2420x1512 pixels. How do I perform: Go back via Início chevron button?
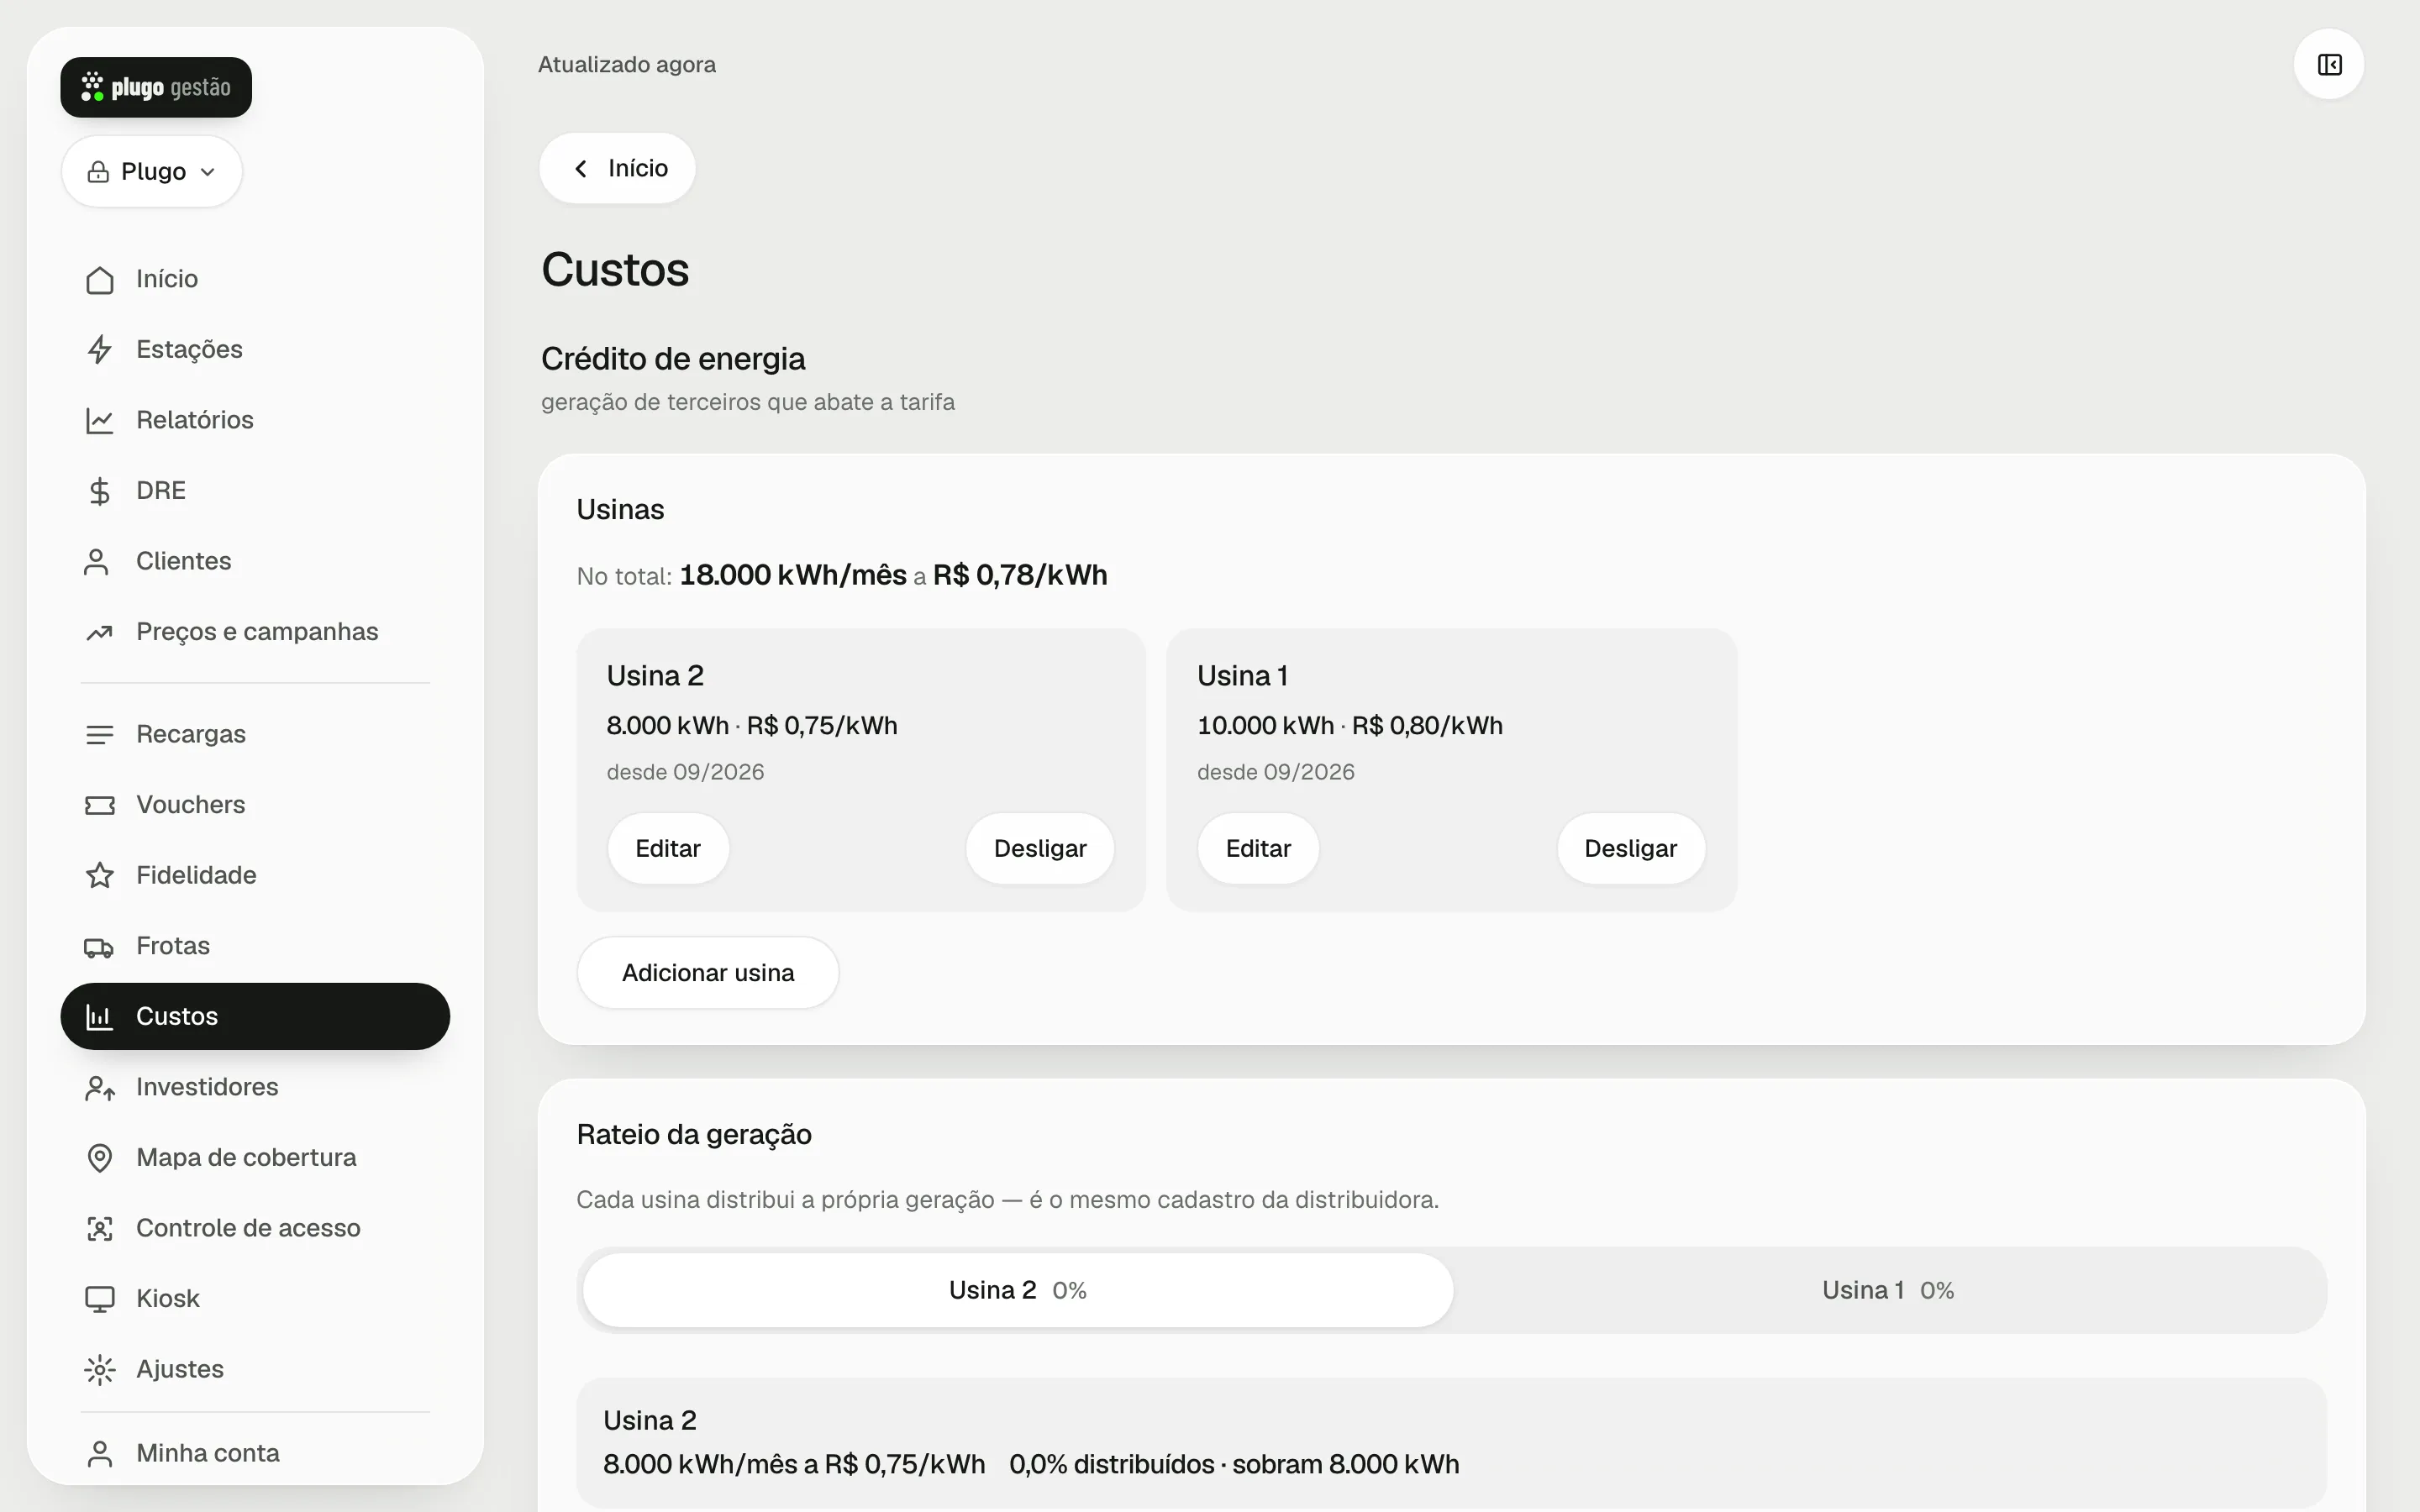[x=617, y=168]
